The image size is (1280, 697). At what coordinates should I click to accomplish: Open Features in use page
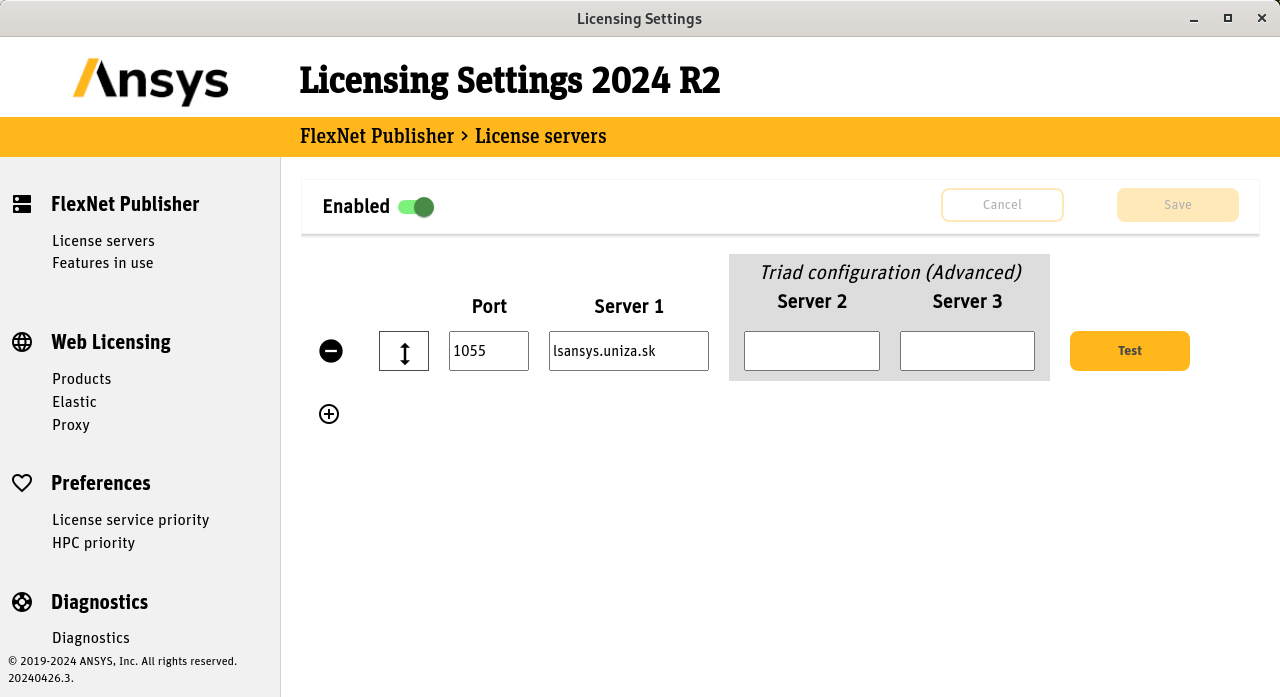[102, 263]
